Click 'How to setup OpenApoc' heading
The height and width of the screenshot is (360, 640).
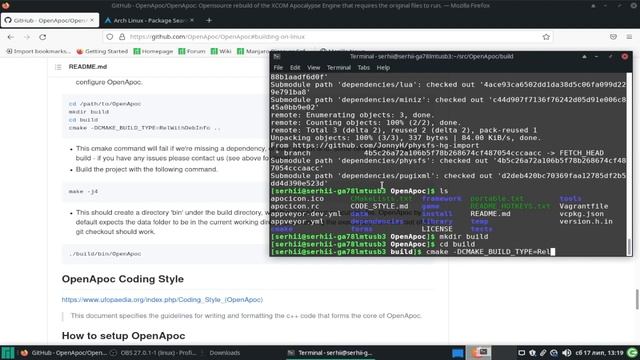point(123,336)
